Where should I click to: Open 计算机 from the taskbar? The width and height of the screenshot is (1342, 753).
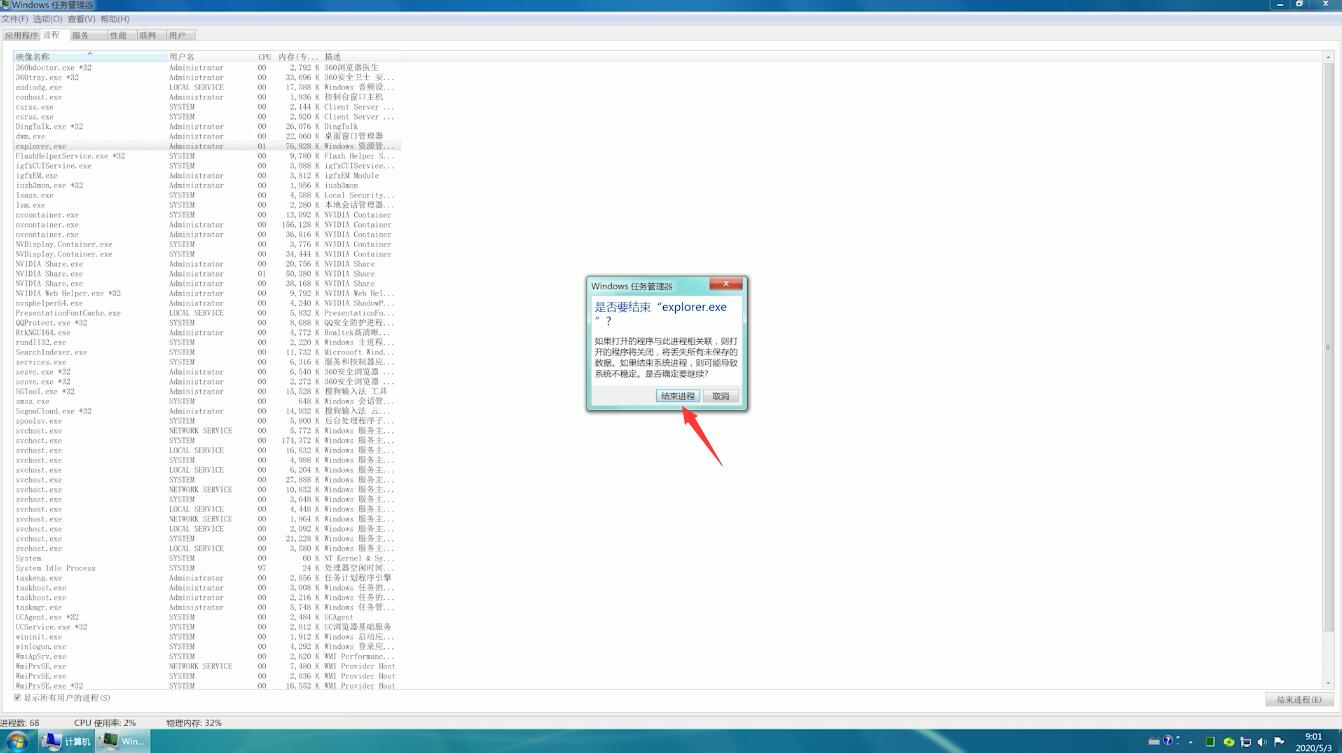67,741
